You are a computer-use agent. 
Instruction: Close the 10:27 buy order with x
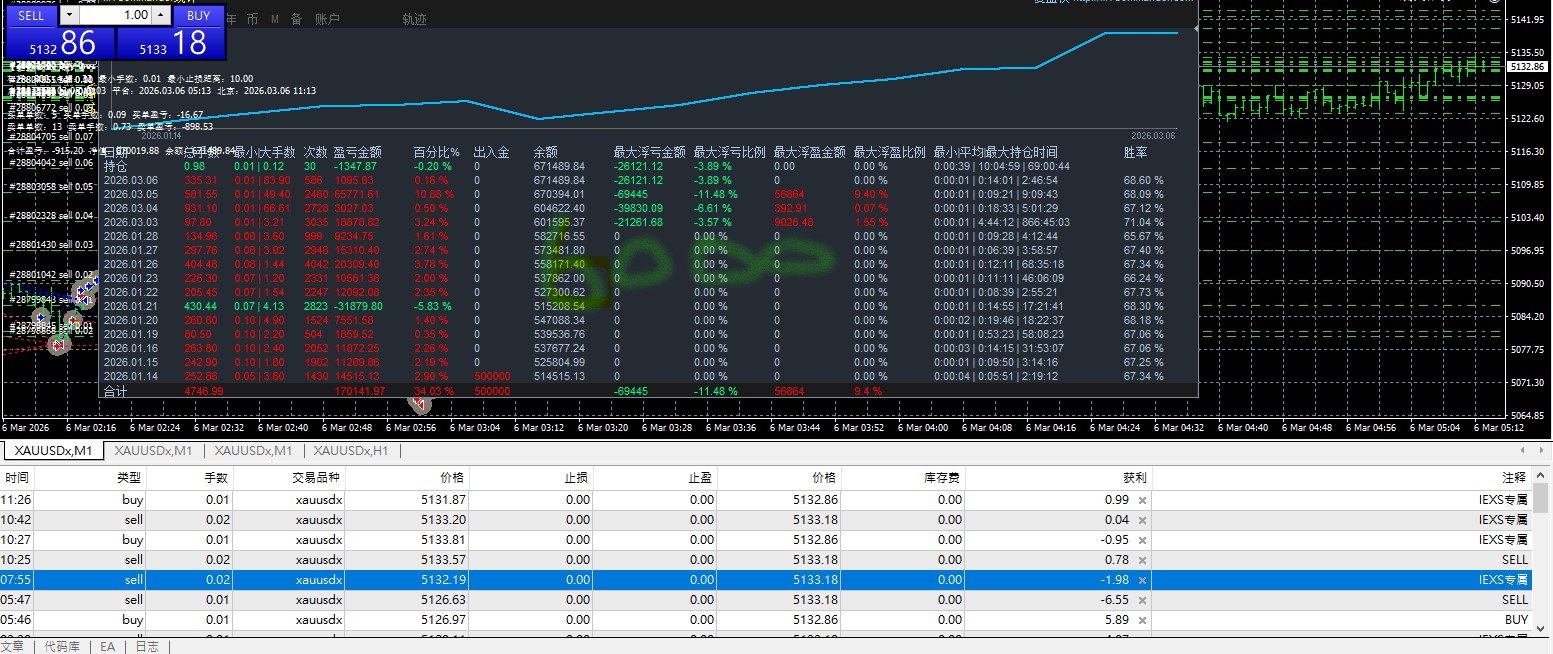click(x=1142, y=540)
